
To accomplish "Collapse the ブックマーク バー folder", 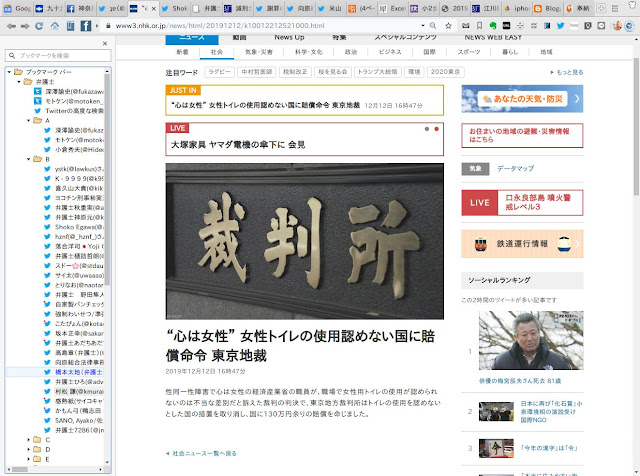I will (x=9, y=72).
